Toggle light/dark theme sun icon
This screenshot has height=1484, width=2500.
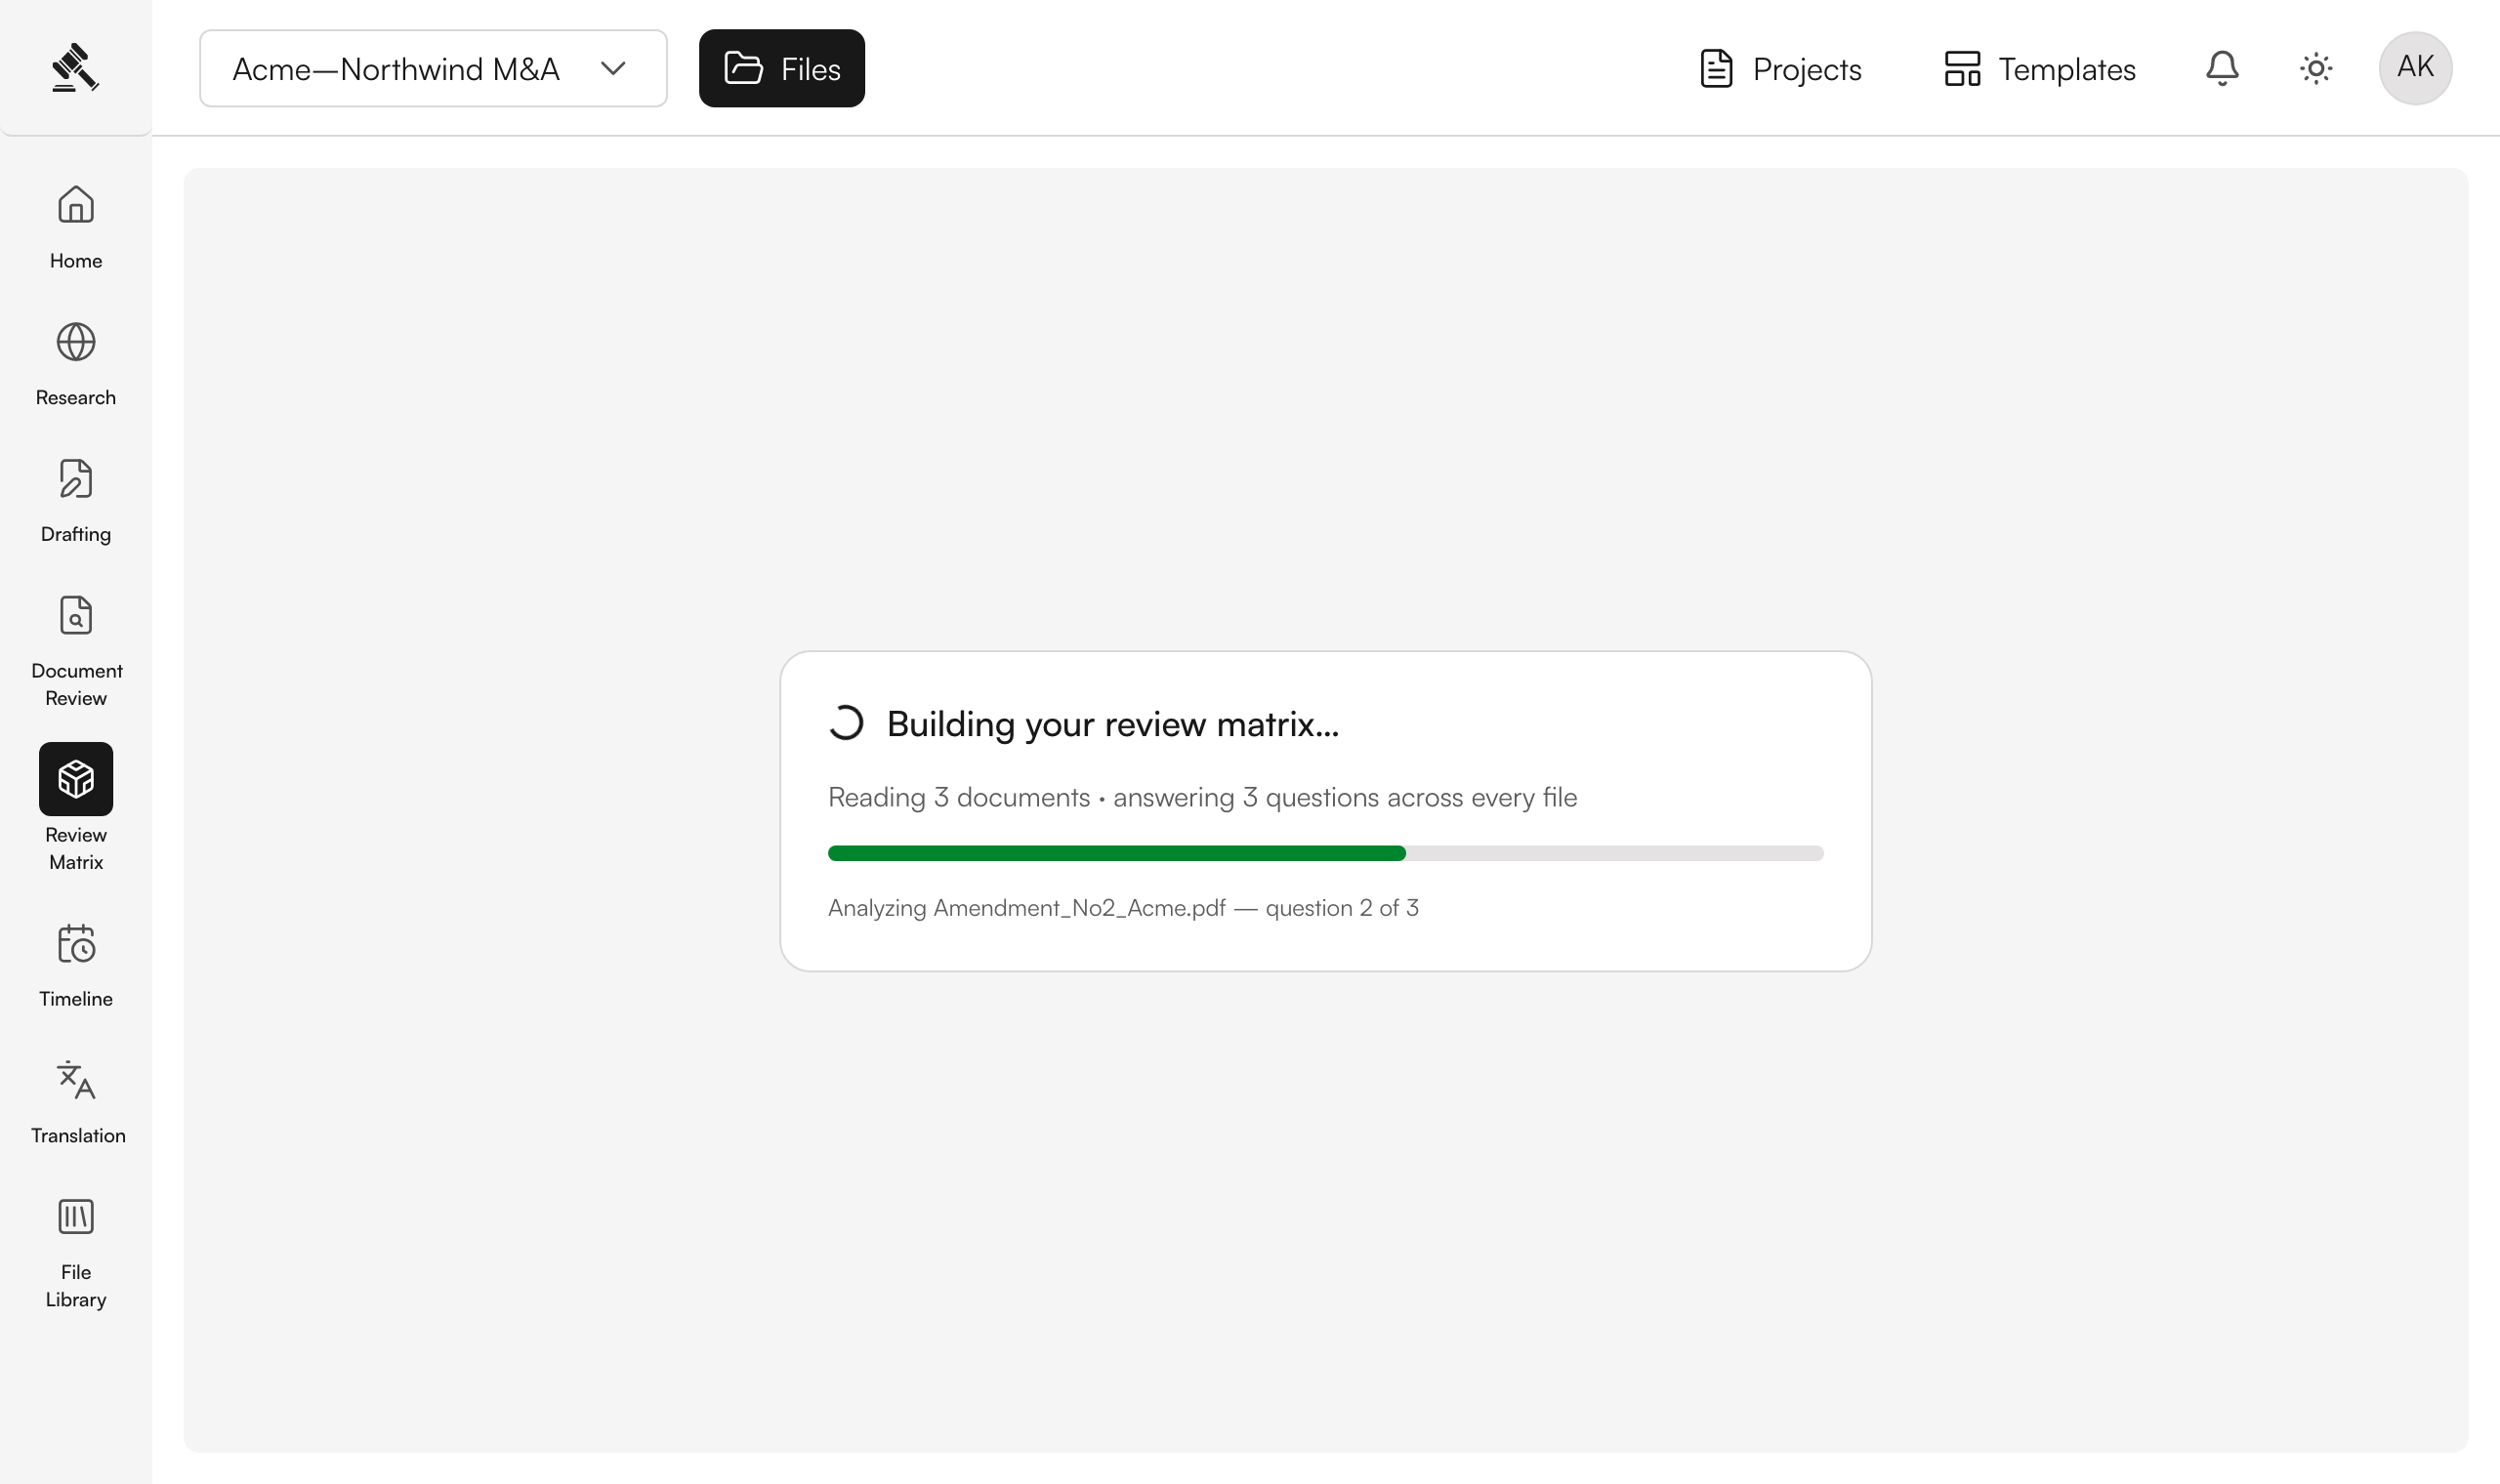[x=2316, y=68]
